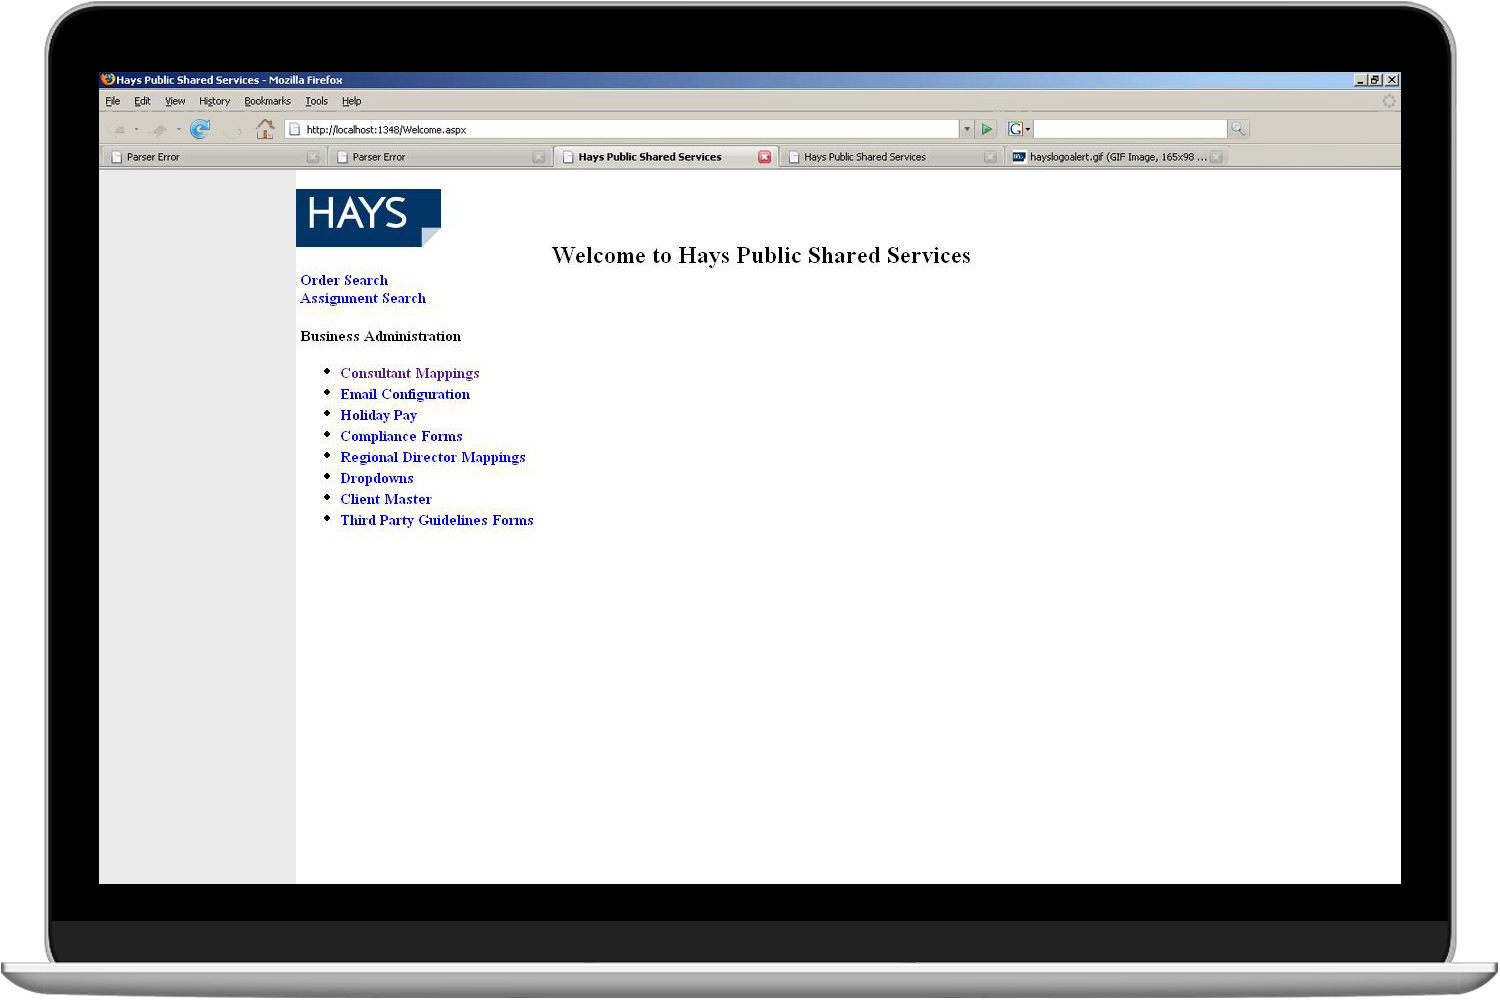Viewport: 1500px width, 1000px height.
Task: Click the Welcome to Hays Public Shared Services heading
Action: coord(761,256)
